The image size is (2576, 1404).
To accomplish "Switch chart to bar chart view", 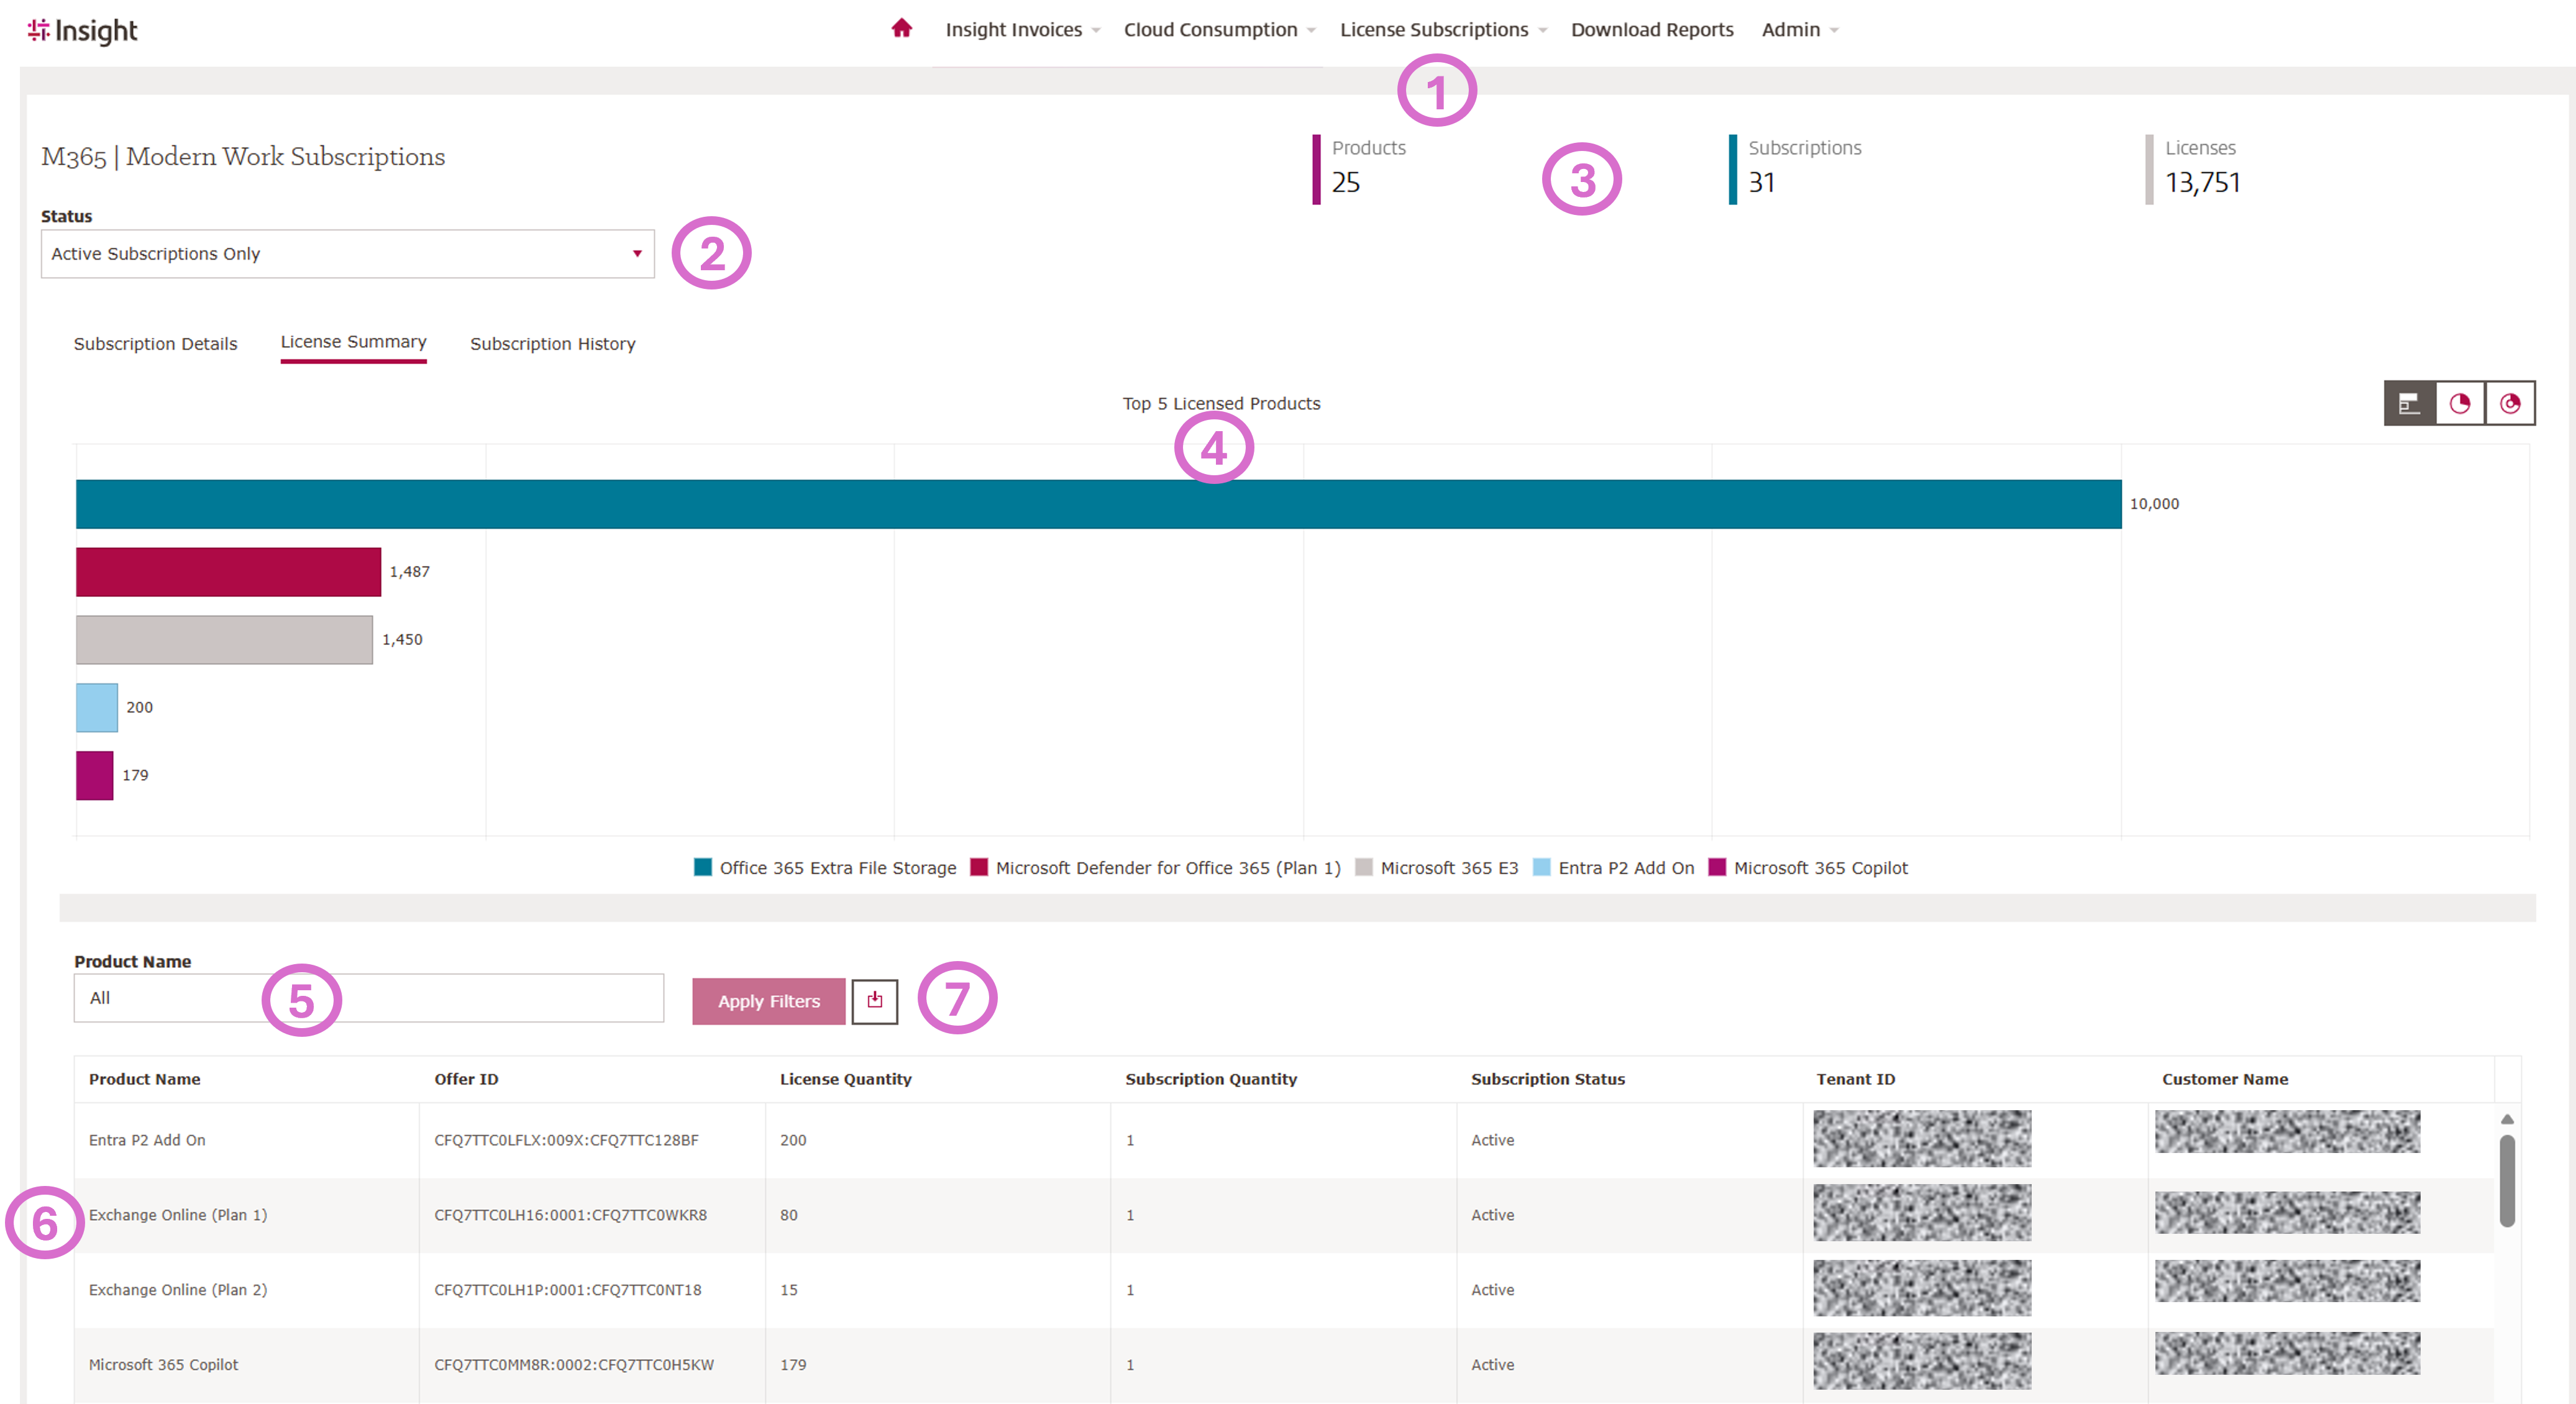I will click(2409, 403).
